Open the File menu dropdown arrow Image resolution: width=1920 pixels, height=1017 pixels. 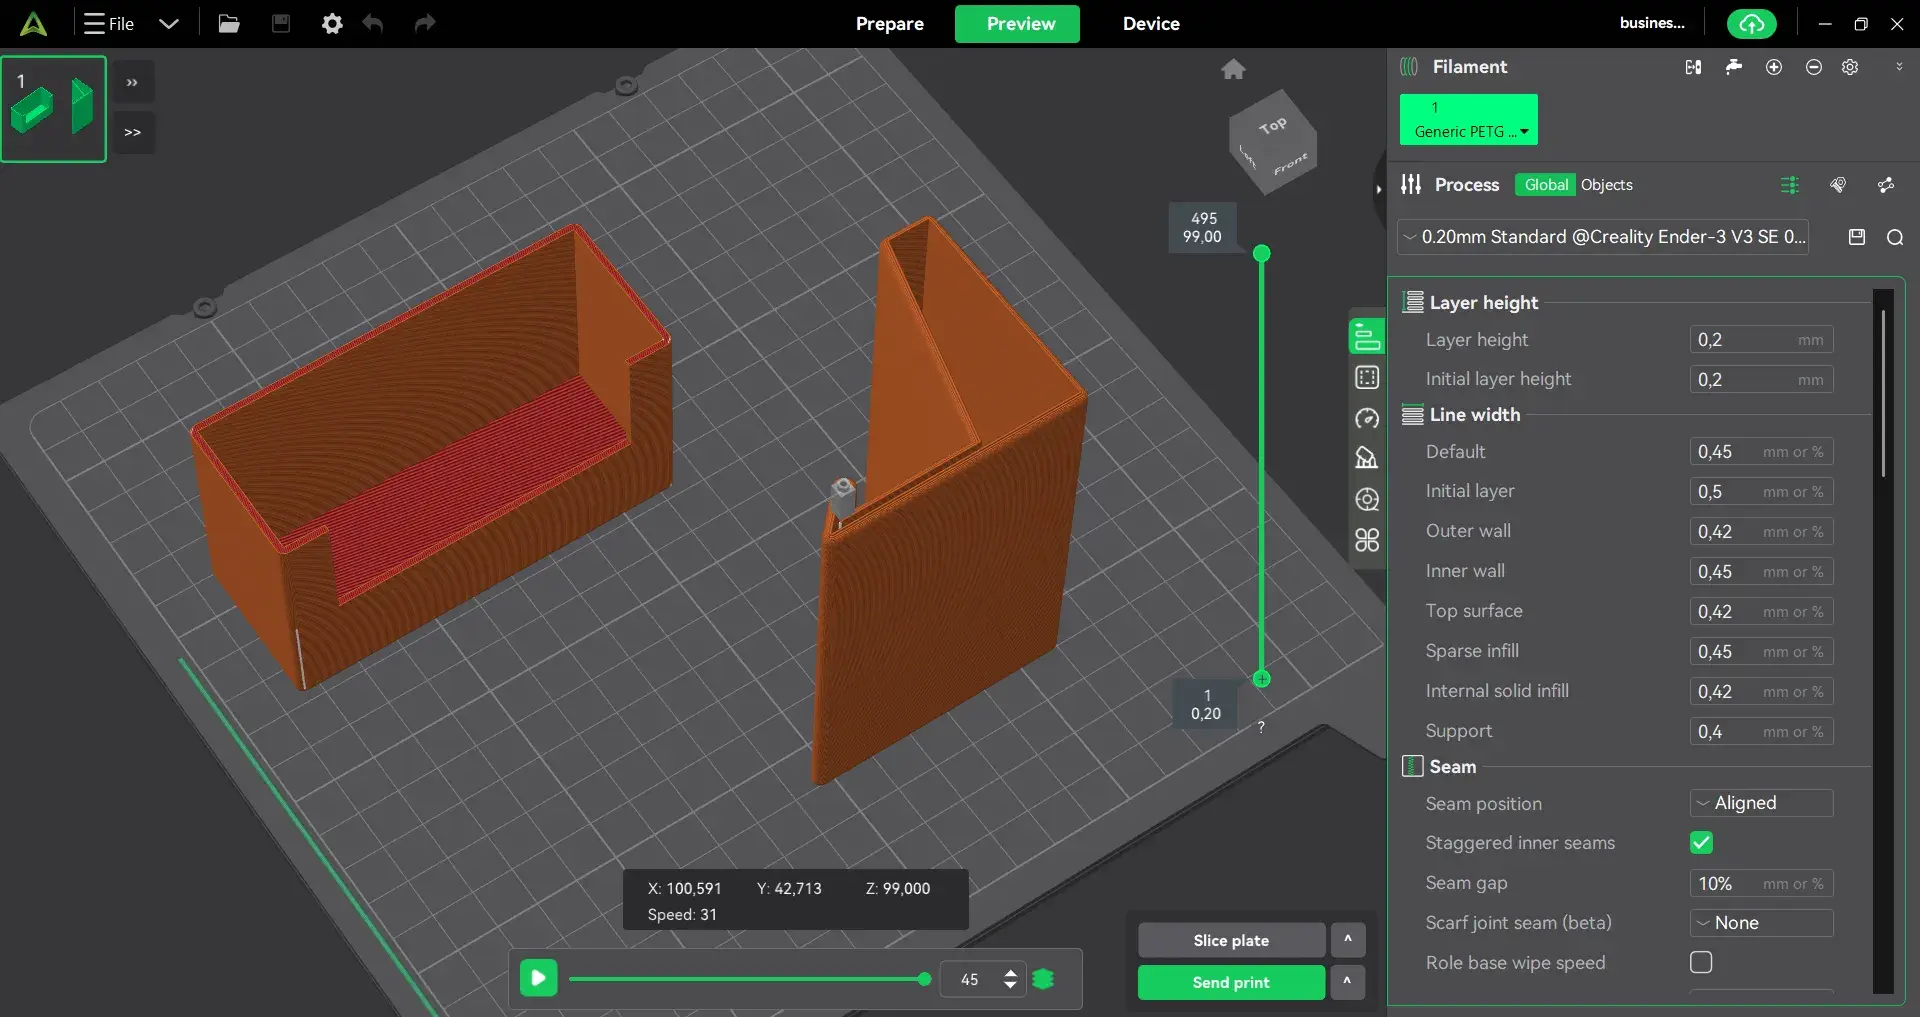tap(169, 24)
